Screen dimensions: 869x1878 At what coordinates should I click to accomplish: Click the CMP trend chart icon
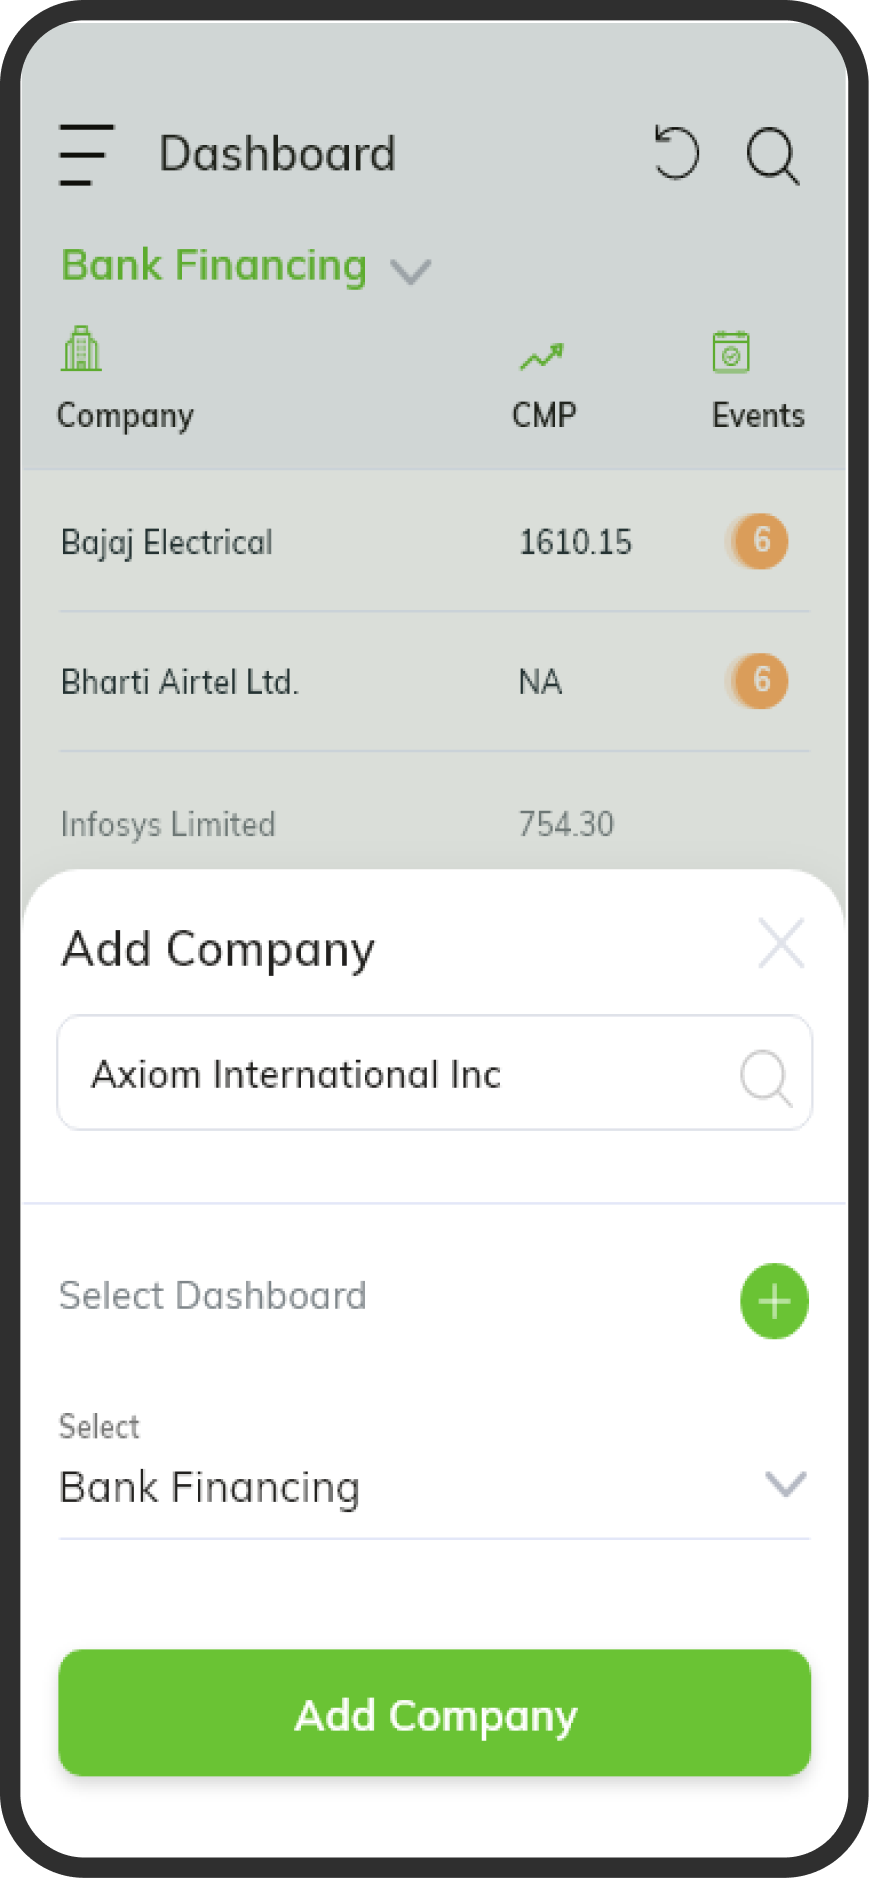(x=542, y=356)
